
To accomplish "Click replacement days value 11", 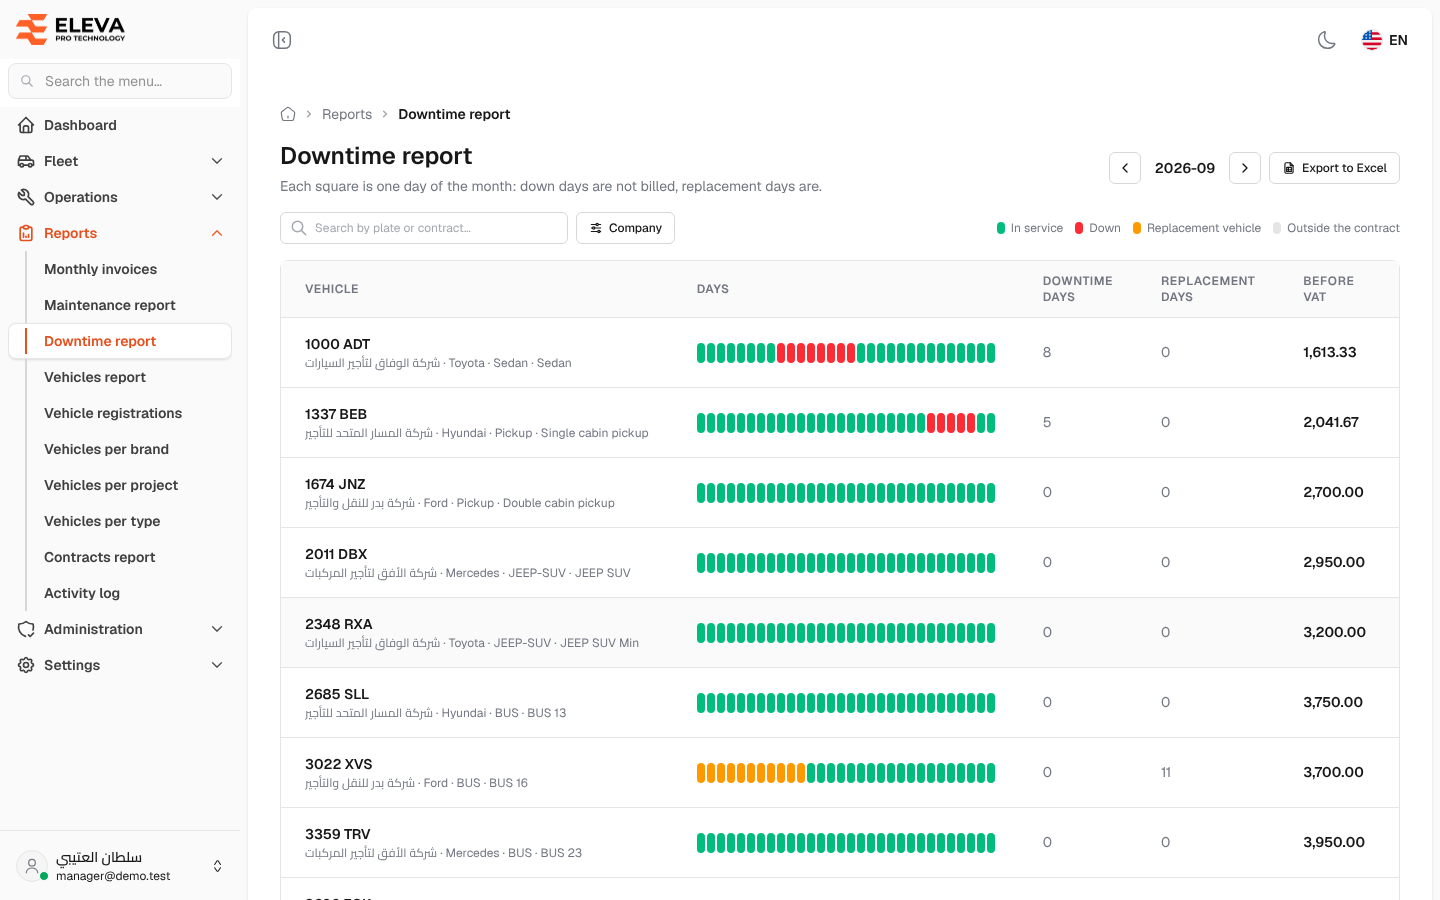I will tap(1166, 772).
